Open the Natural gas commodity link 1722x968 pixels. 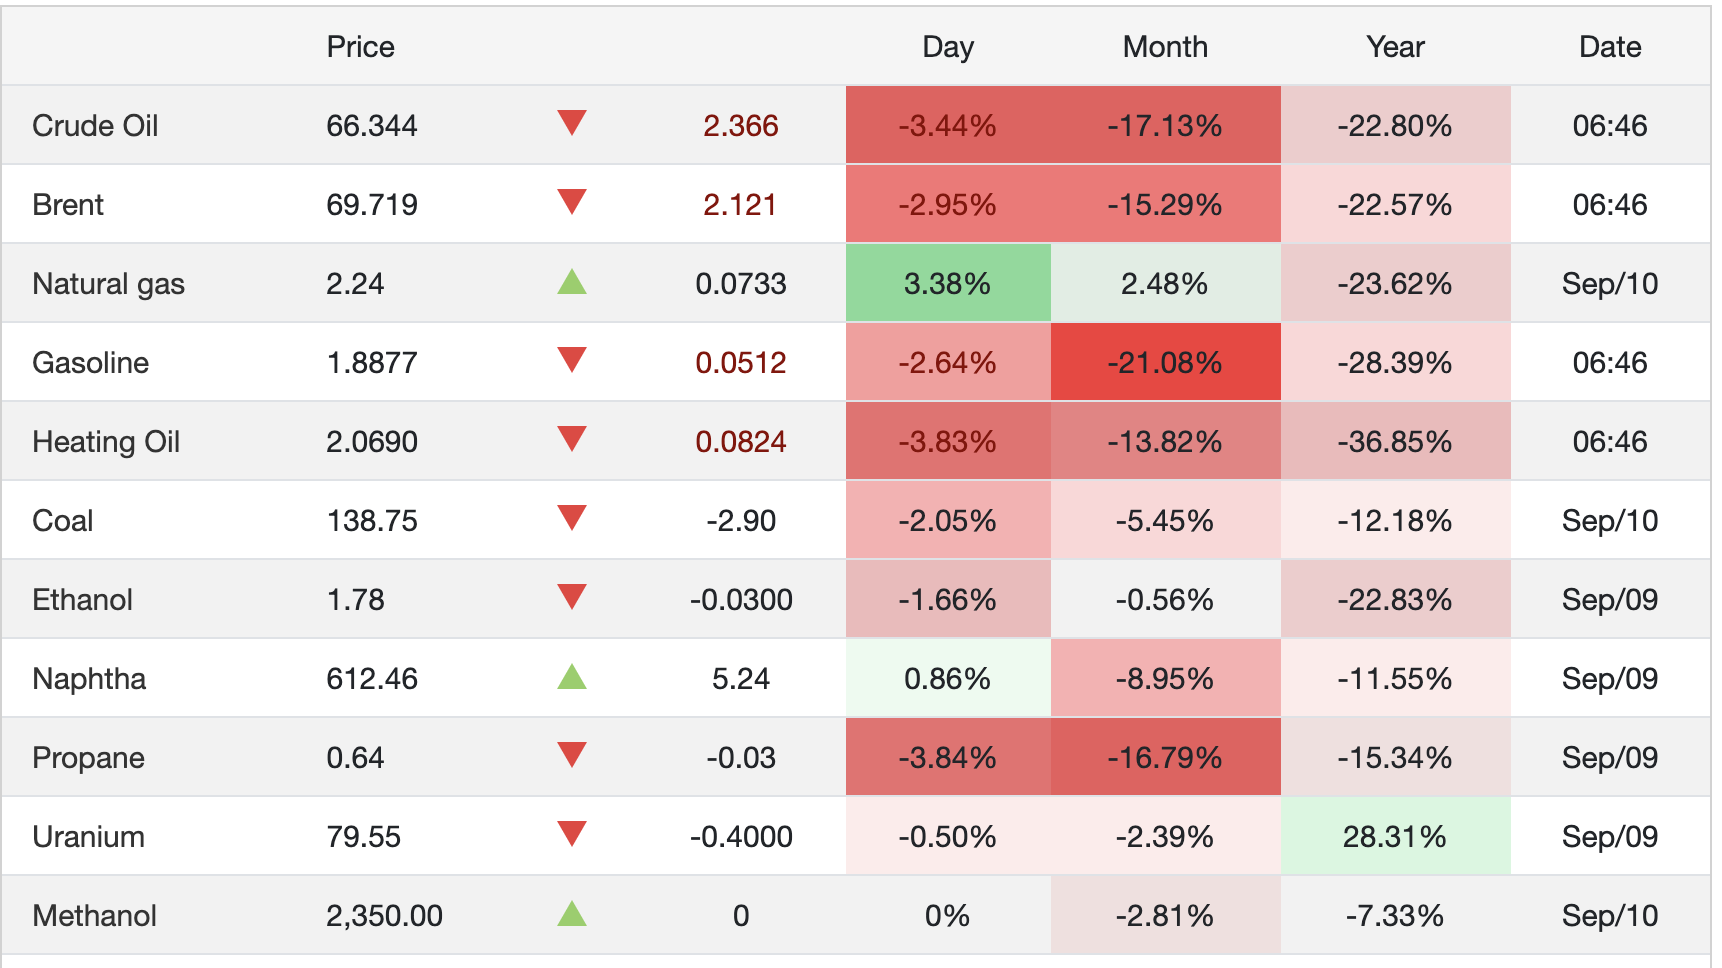[x=108, y=284]
